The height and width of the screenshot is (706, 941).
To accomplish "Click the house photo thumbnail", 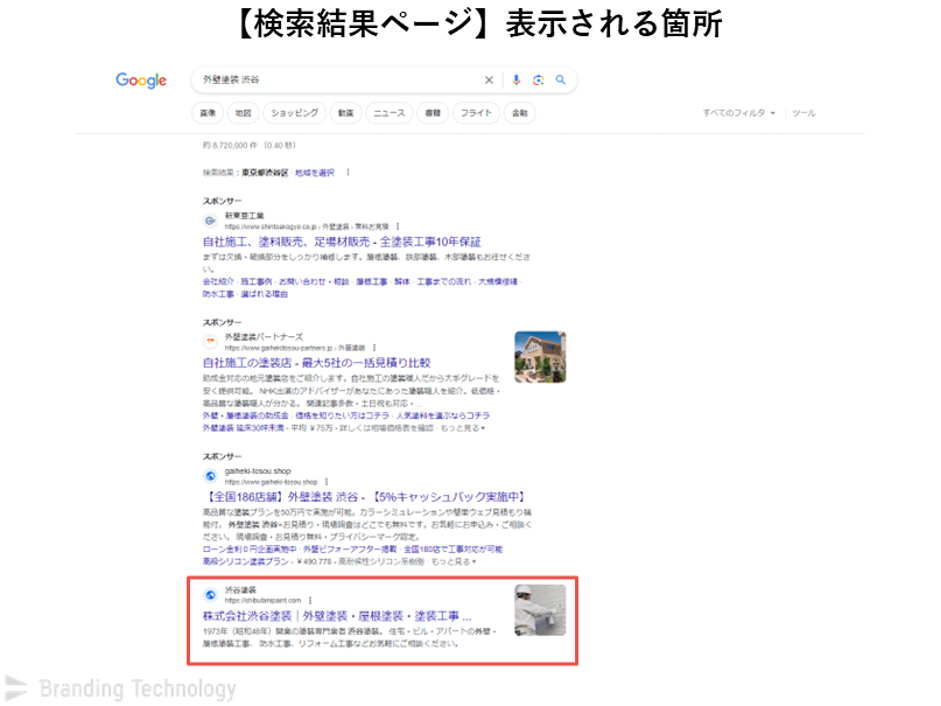I will coord(540,357).
